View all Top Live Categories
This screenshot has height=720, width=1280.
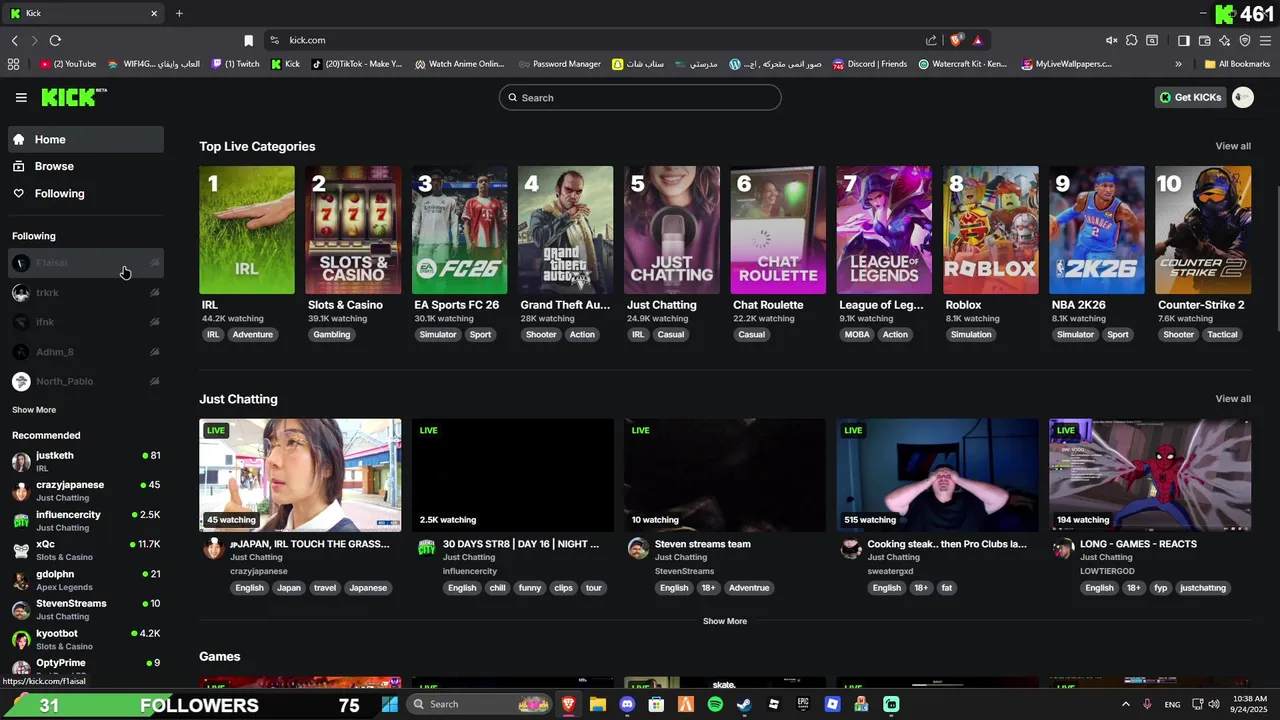click(1233, 146)
